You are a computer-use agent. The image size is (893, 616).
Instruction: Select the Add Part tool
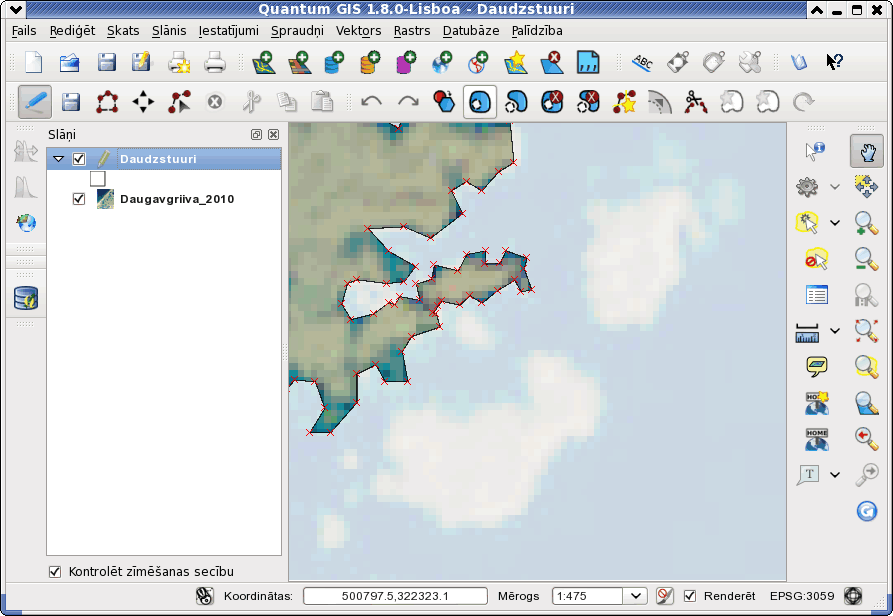click(517, 102)
